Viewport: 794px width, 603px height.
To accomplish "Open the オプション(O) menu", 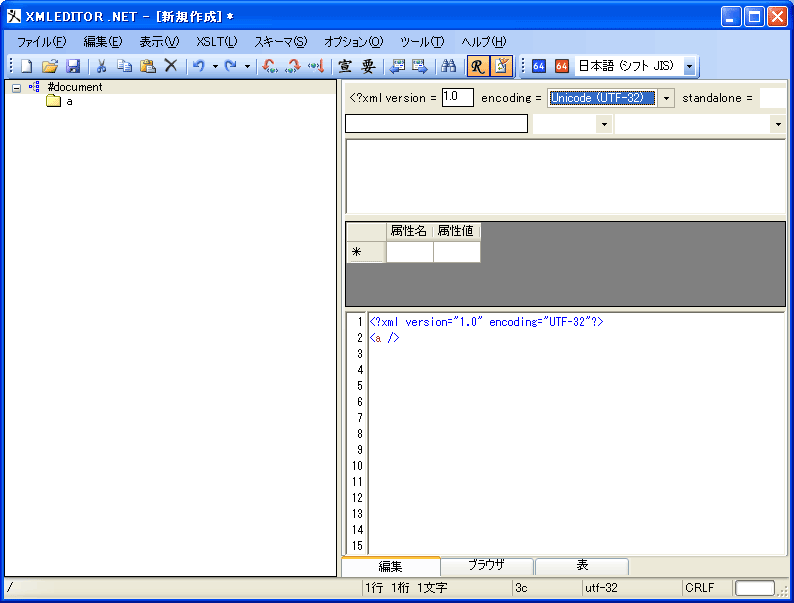I will (x=353, y=42).
